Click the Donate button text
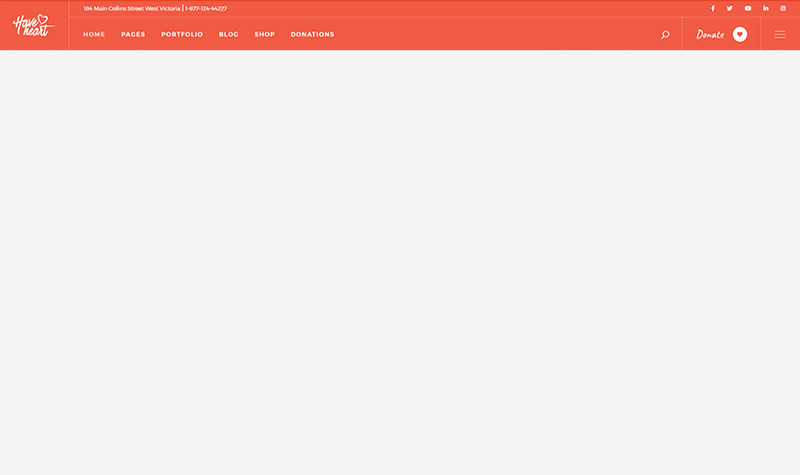This screenshot has width=800, height=475. pyautogui.click(x=710, y=35)
